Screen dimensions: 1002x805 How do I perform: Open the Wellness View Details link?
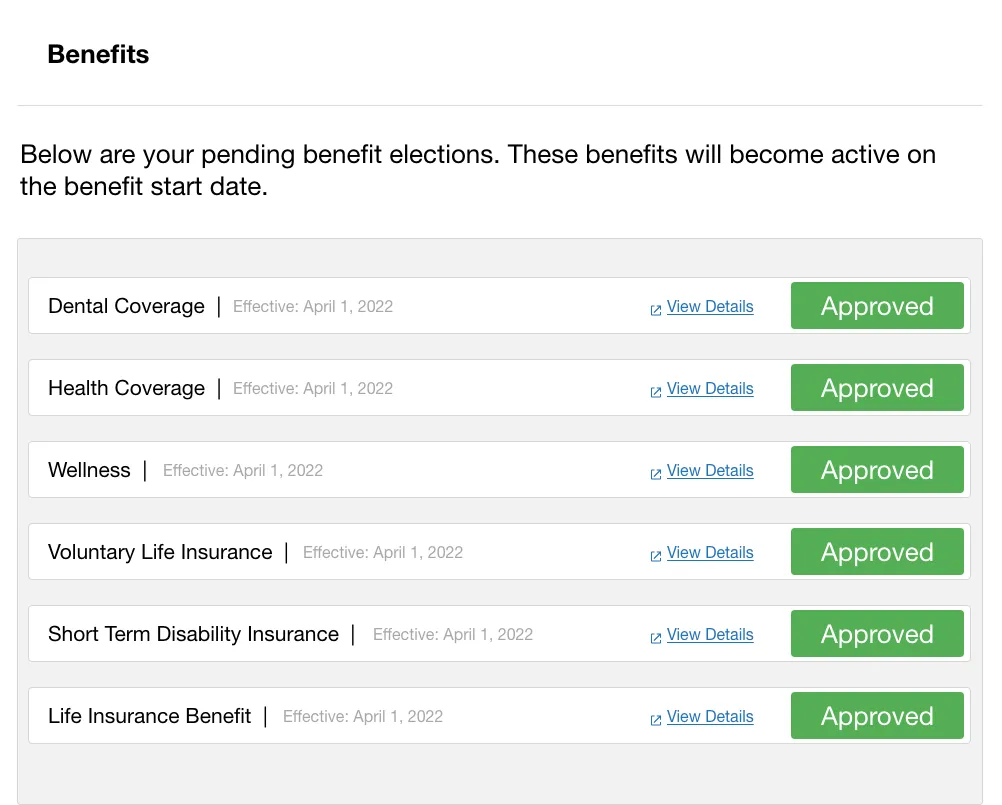(x=710, y=470)
